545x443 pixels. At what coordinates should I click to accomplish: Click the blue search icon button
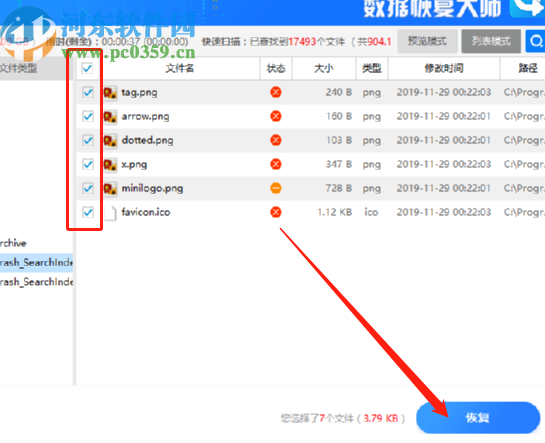(535, 41)
